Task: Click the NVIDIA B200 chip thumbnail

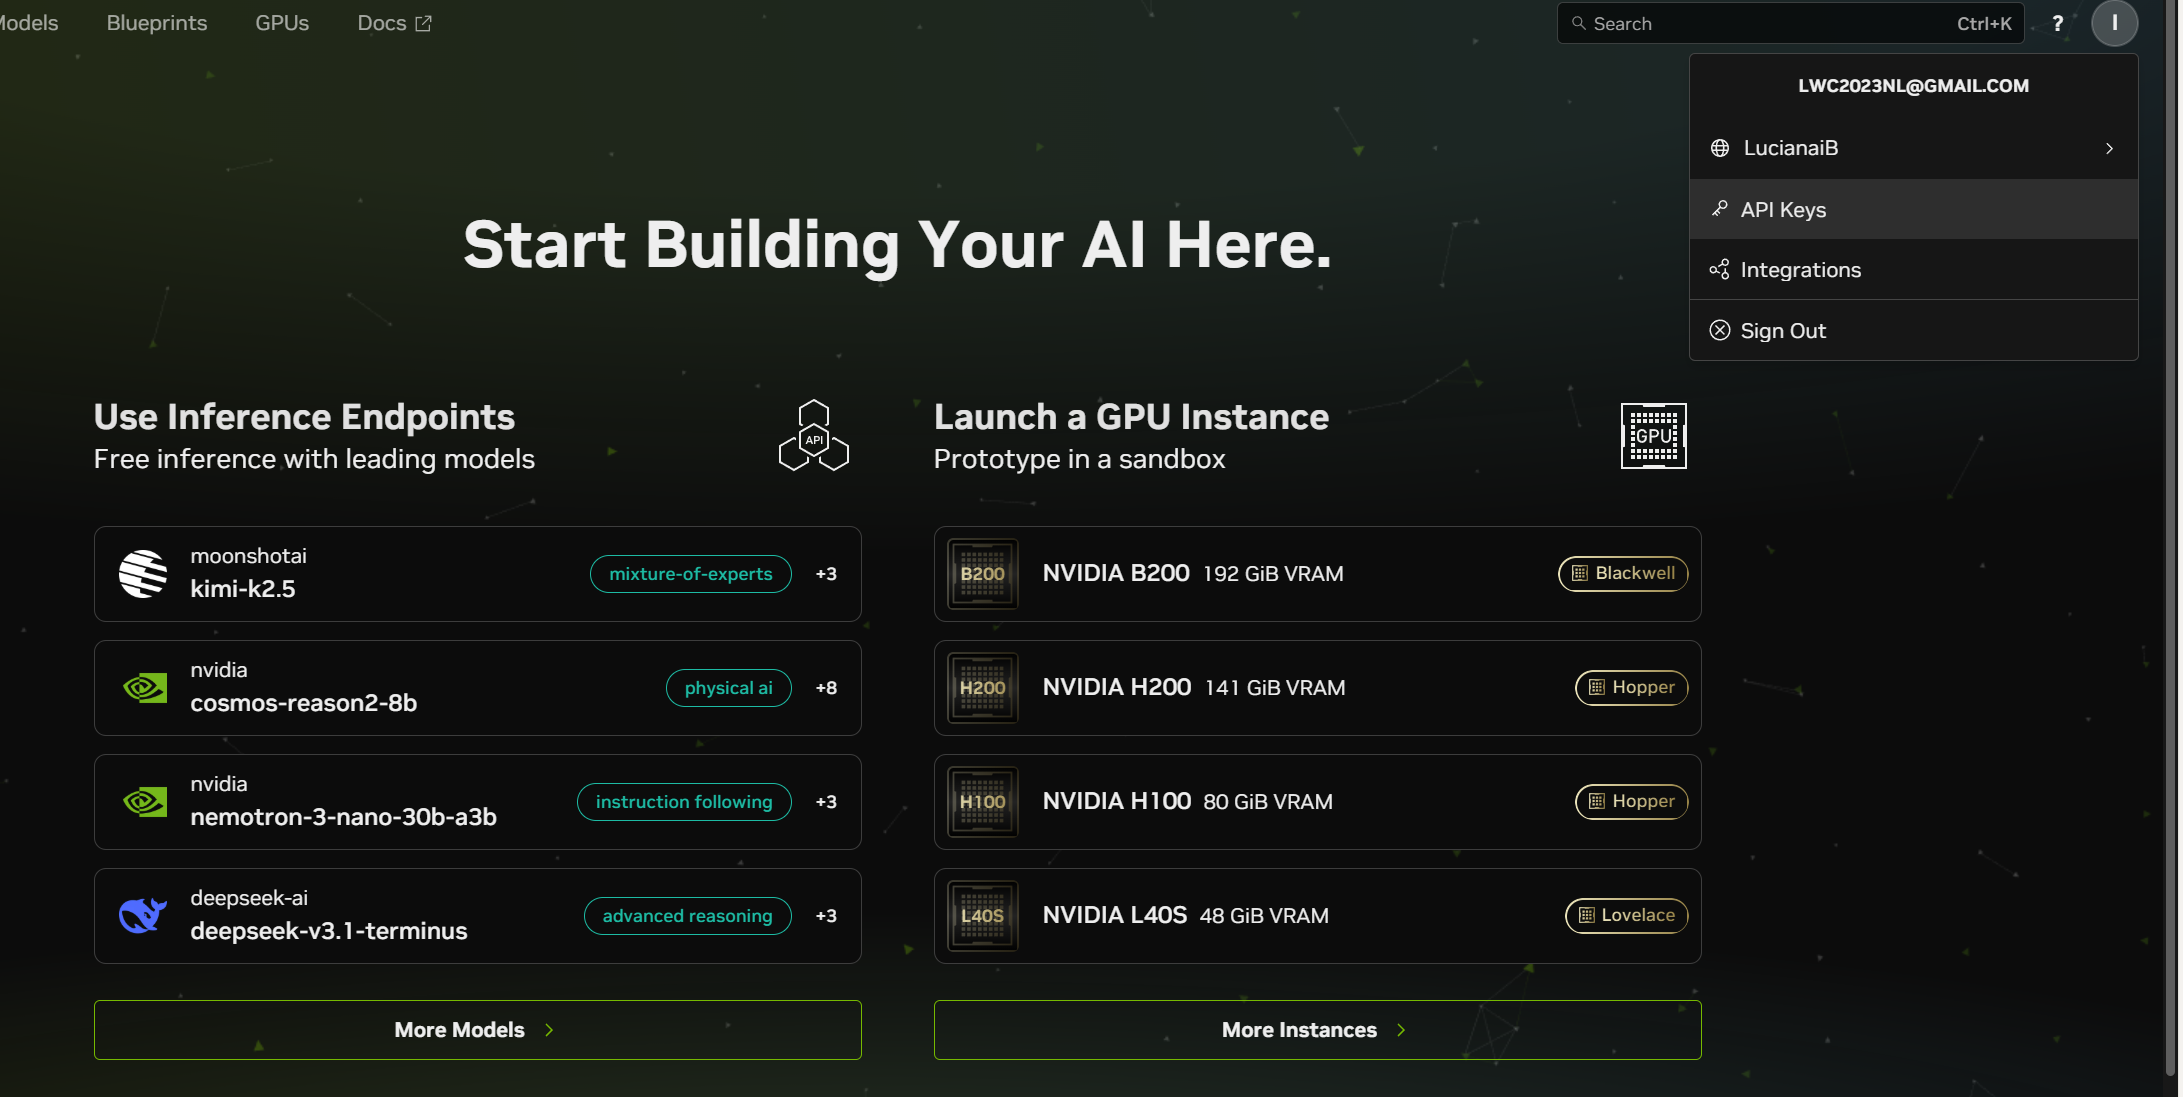Action: pyautogui.click(x=982, y=574)
